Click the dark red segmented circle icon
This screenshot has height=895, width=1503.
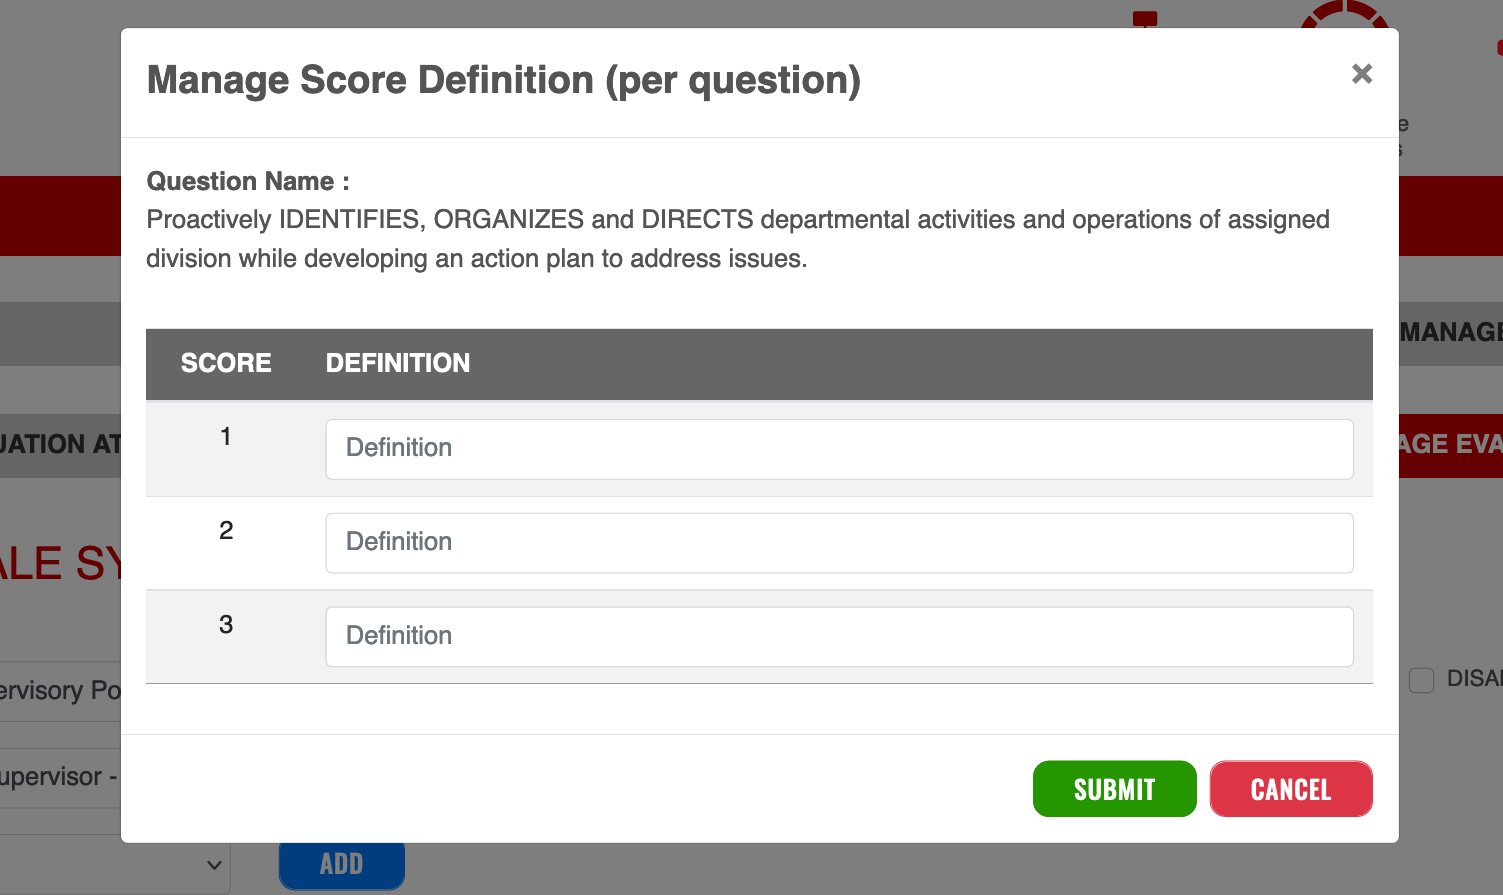click(1345, 14)
